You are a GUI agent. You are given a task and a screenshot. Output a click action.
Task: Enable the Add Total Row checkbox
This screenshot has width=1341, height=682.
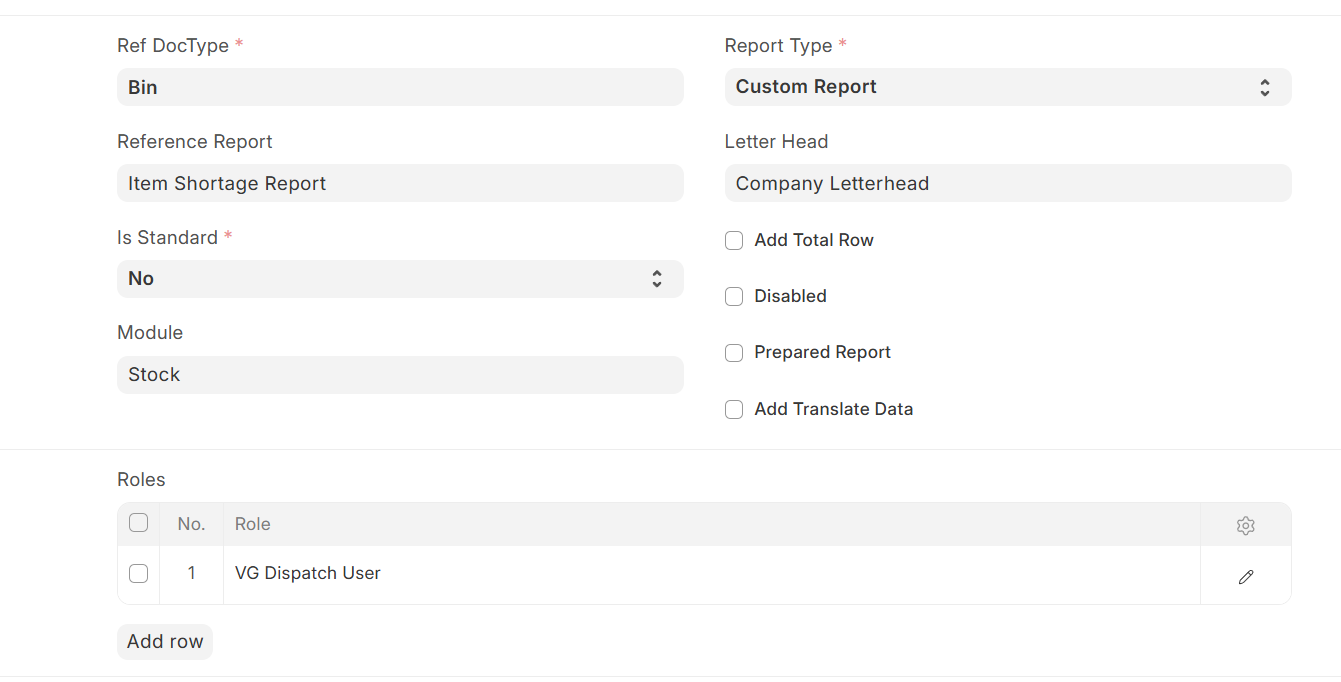(734, 241)
